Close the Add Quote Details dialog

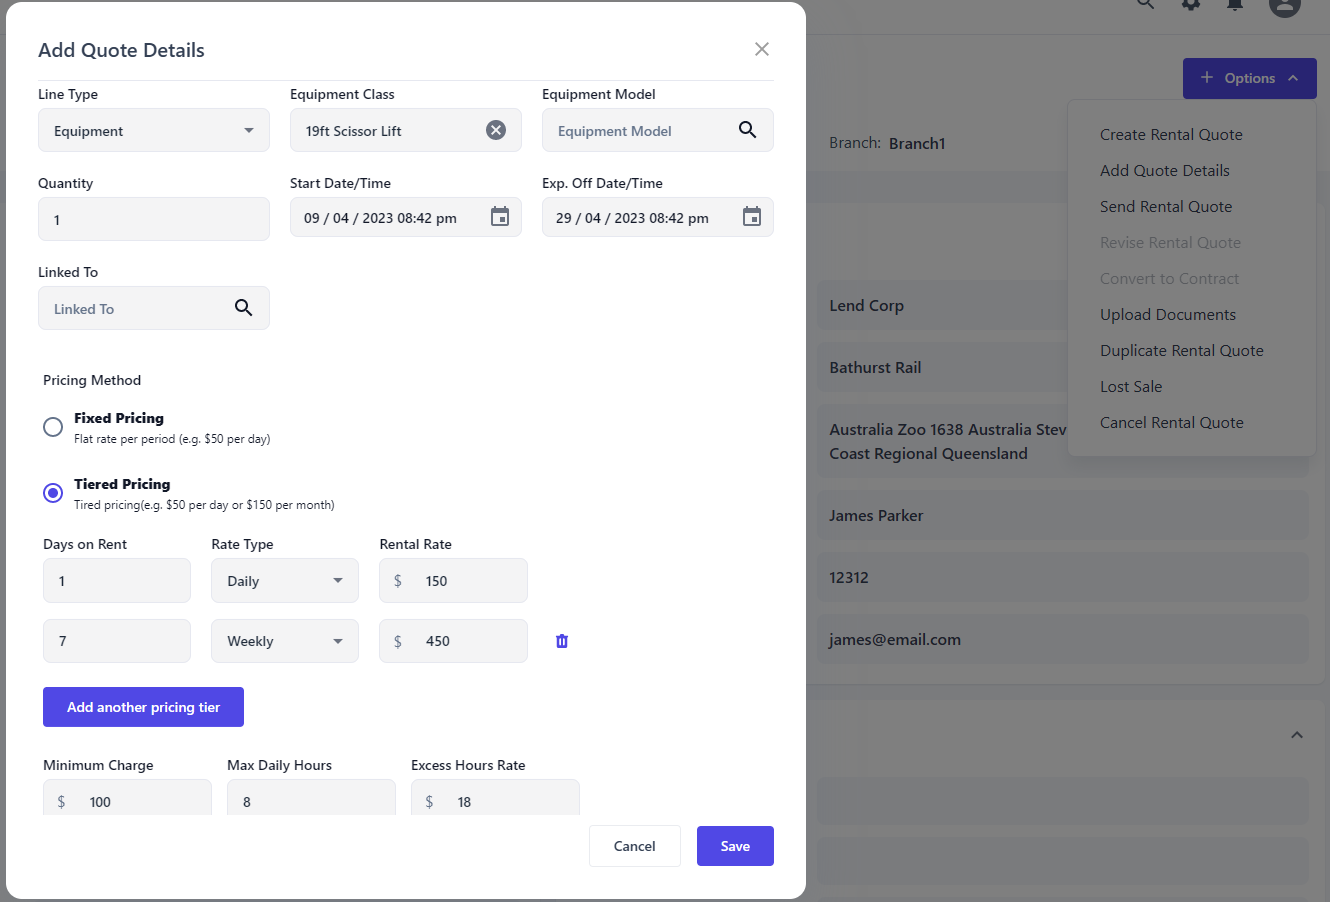pos(762,49)
